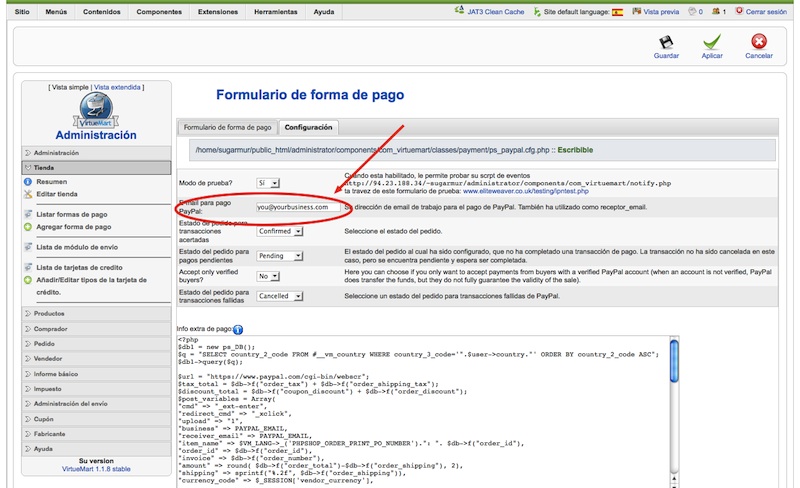Click the Lista de tarjetas de credito icon
Screen dimensions: 800x488
pyautogui.click(x=28, y=267)
